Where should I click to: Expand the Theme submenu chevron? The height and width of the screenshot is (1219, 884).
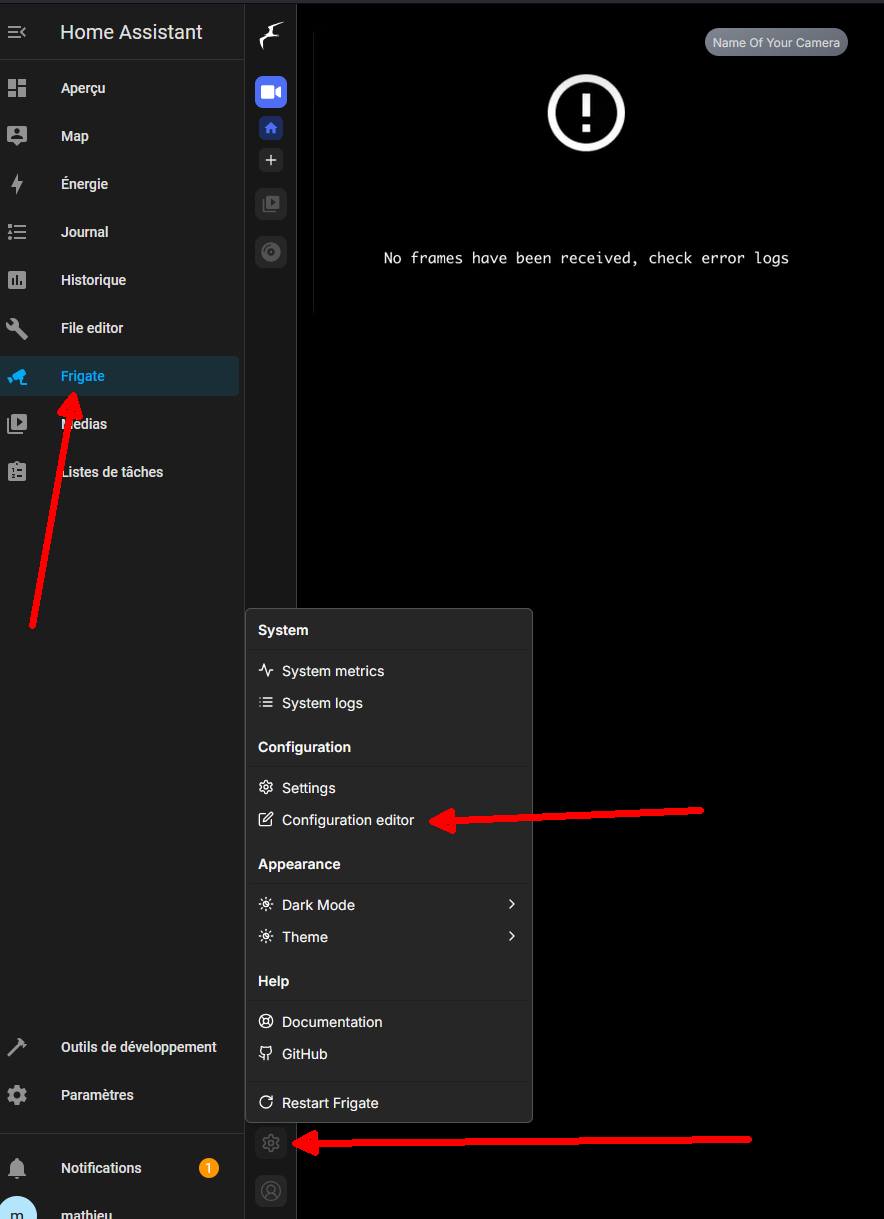pyautogui.click(x=512, y=936)
